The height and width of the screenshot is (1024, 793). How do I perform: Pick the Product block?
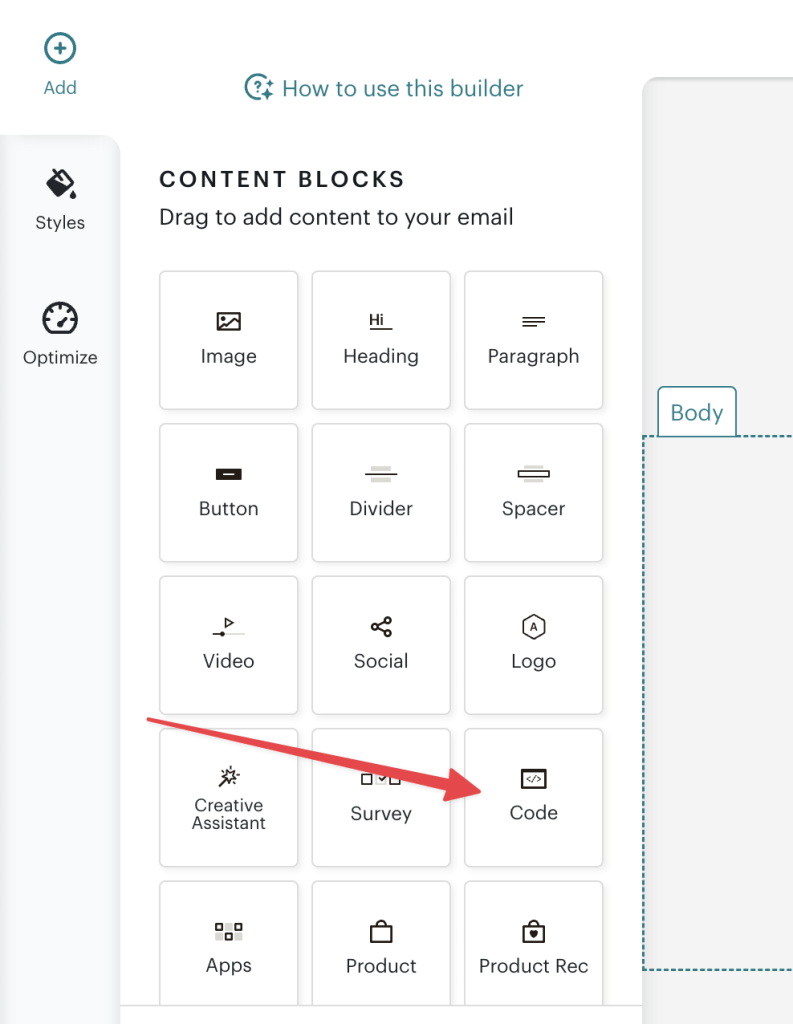381,945
